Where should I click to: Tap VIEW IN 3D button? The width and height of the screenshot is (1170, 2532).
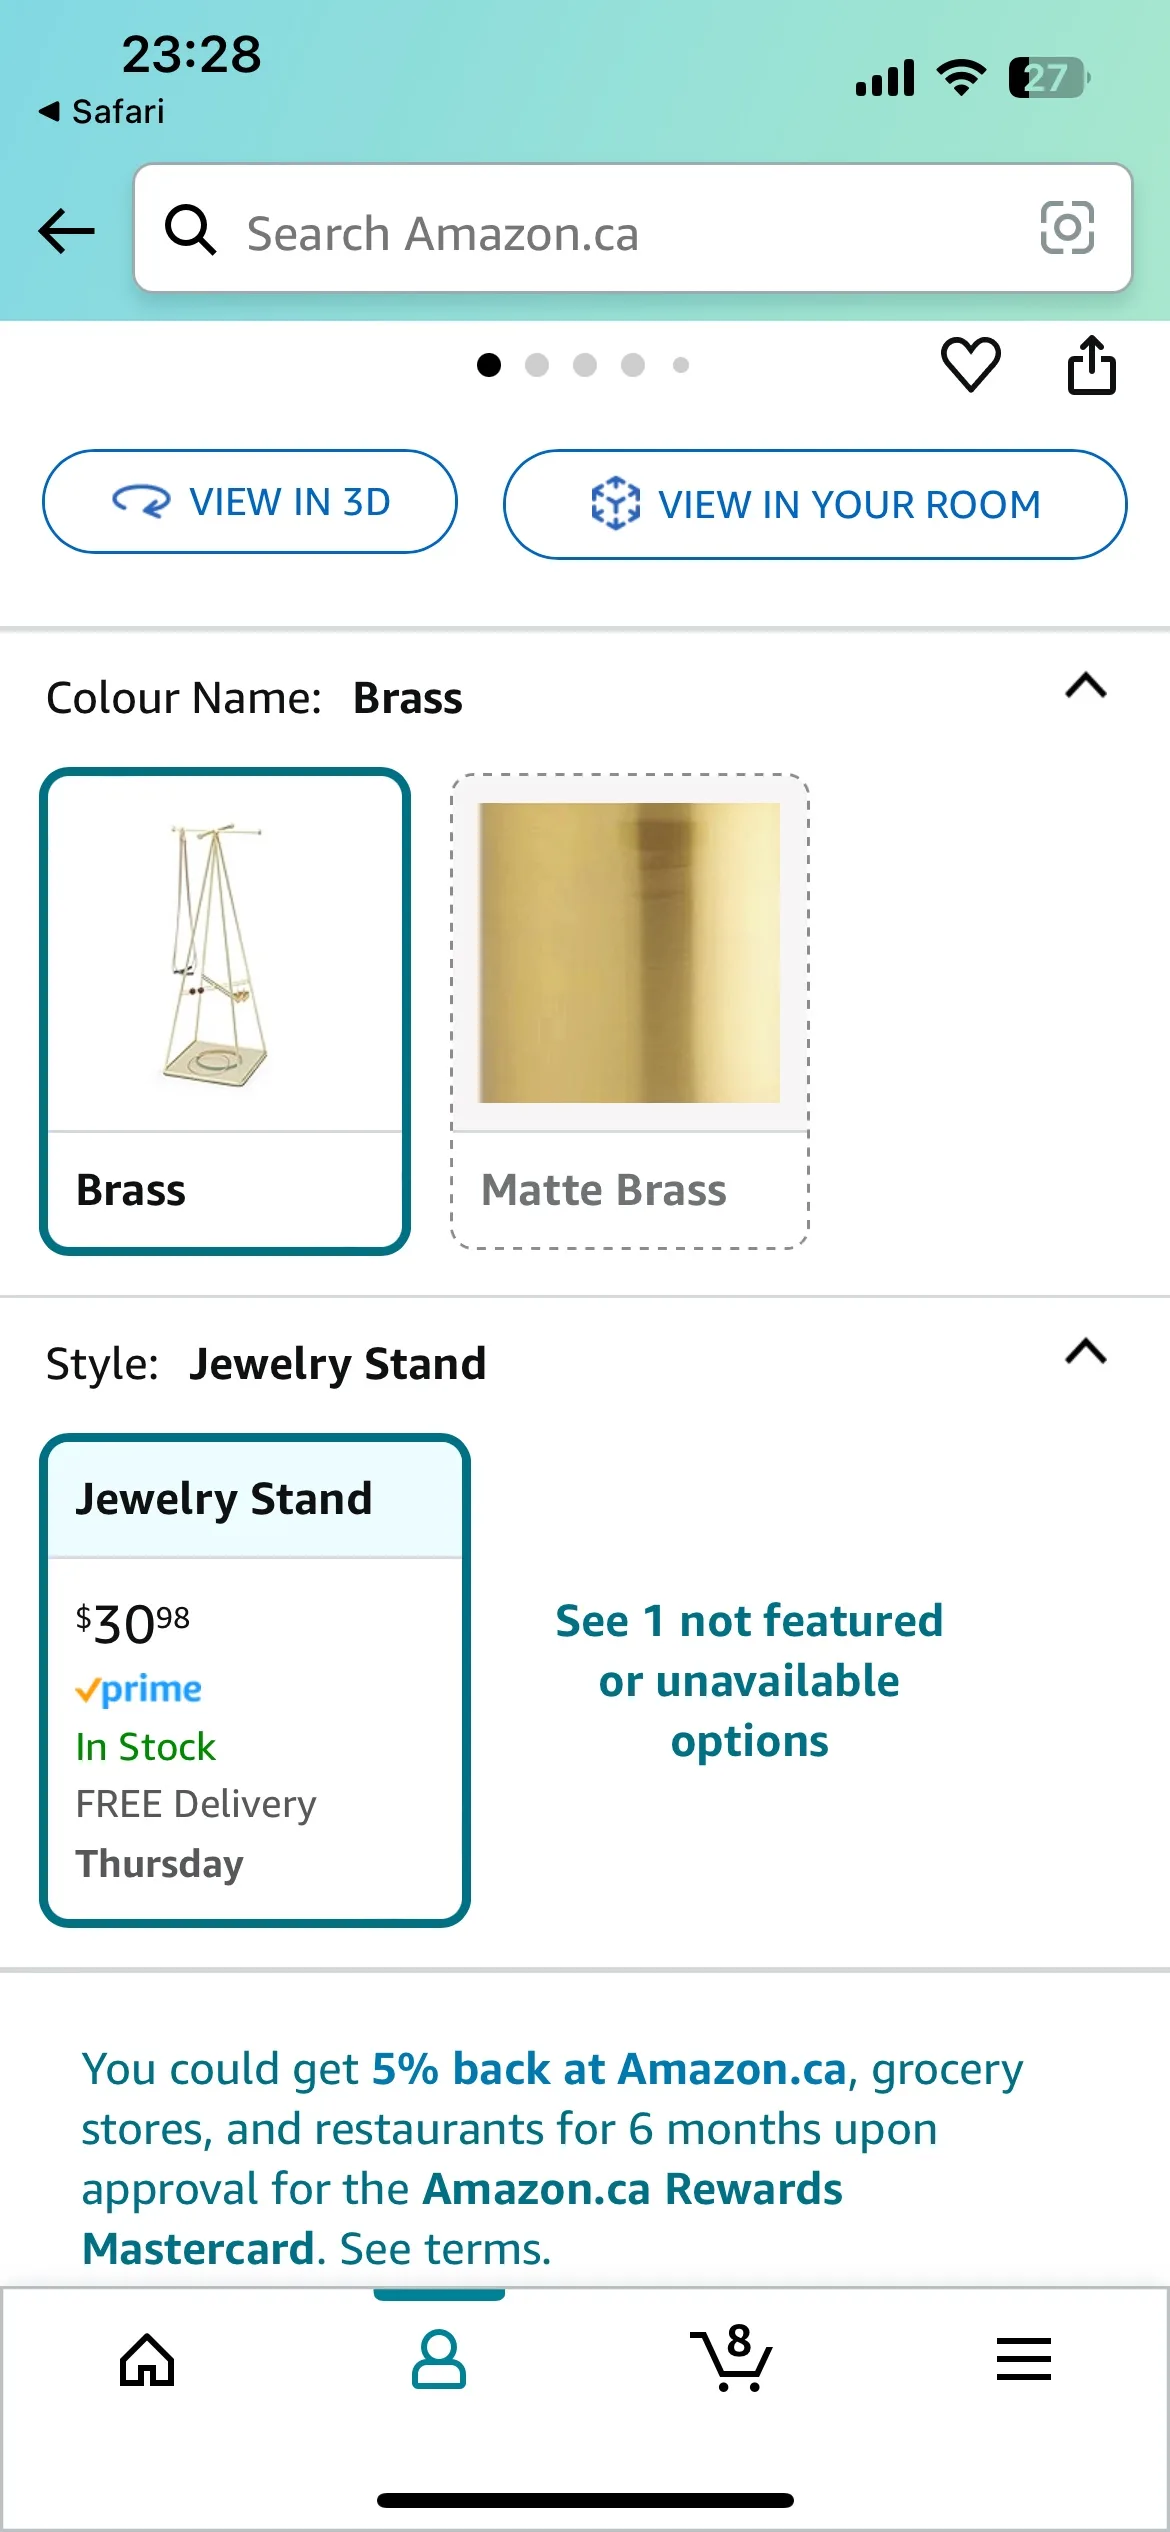(x=249, y=501)
